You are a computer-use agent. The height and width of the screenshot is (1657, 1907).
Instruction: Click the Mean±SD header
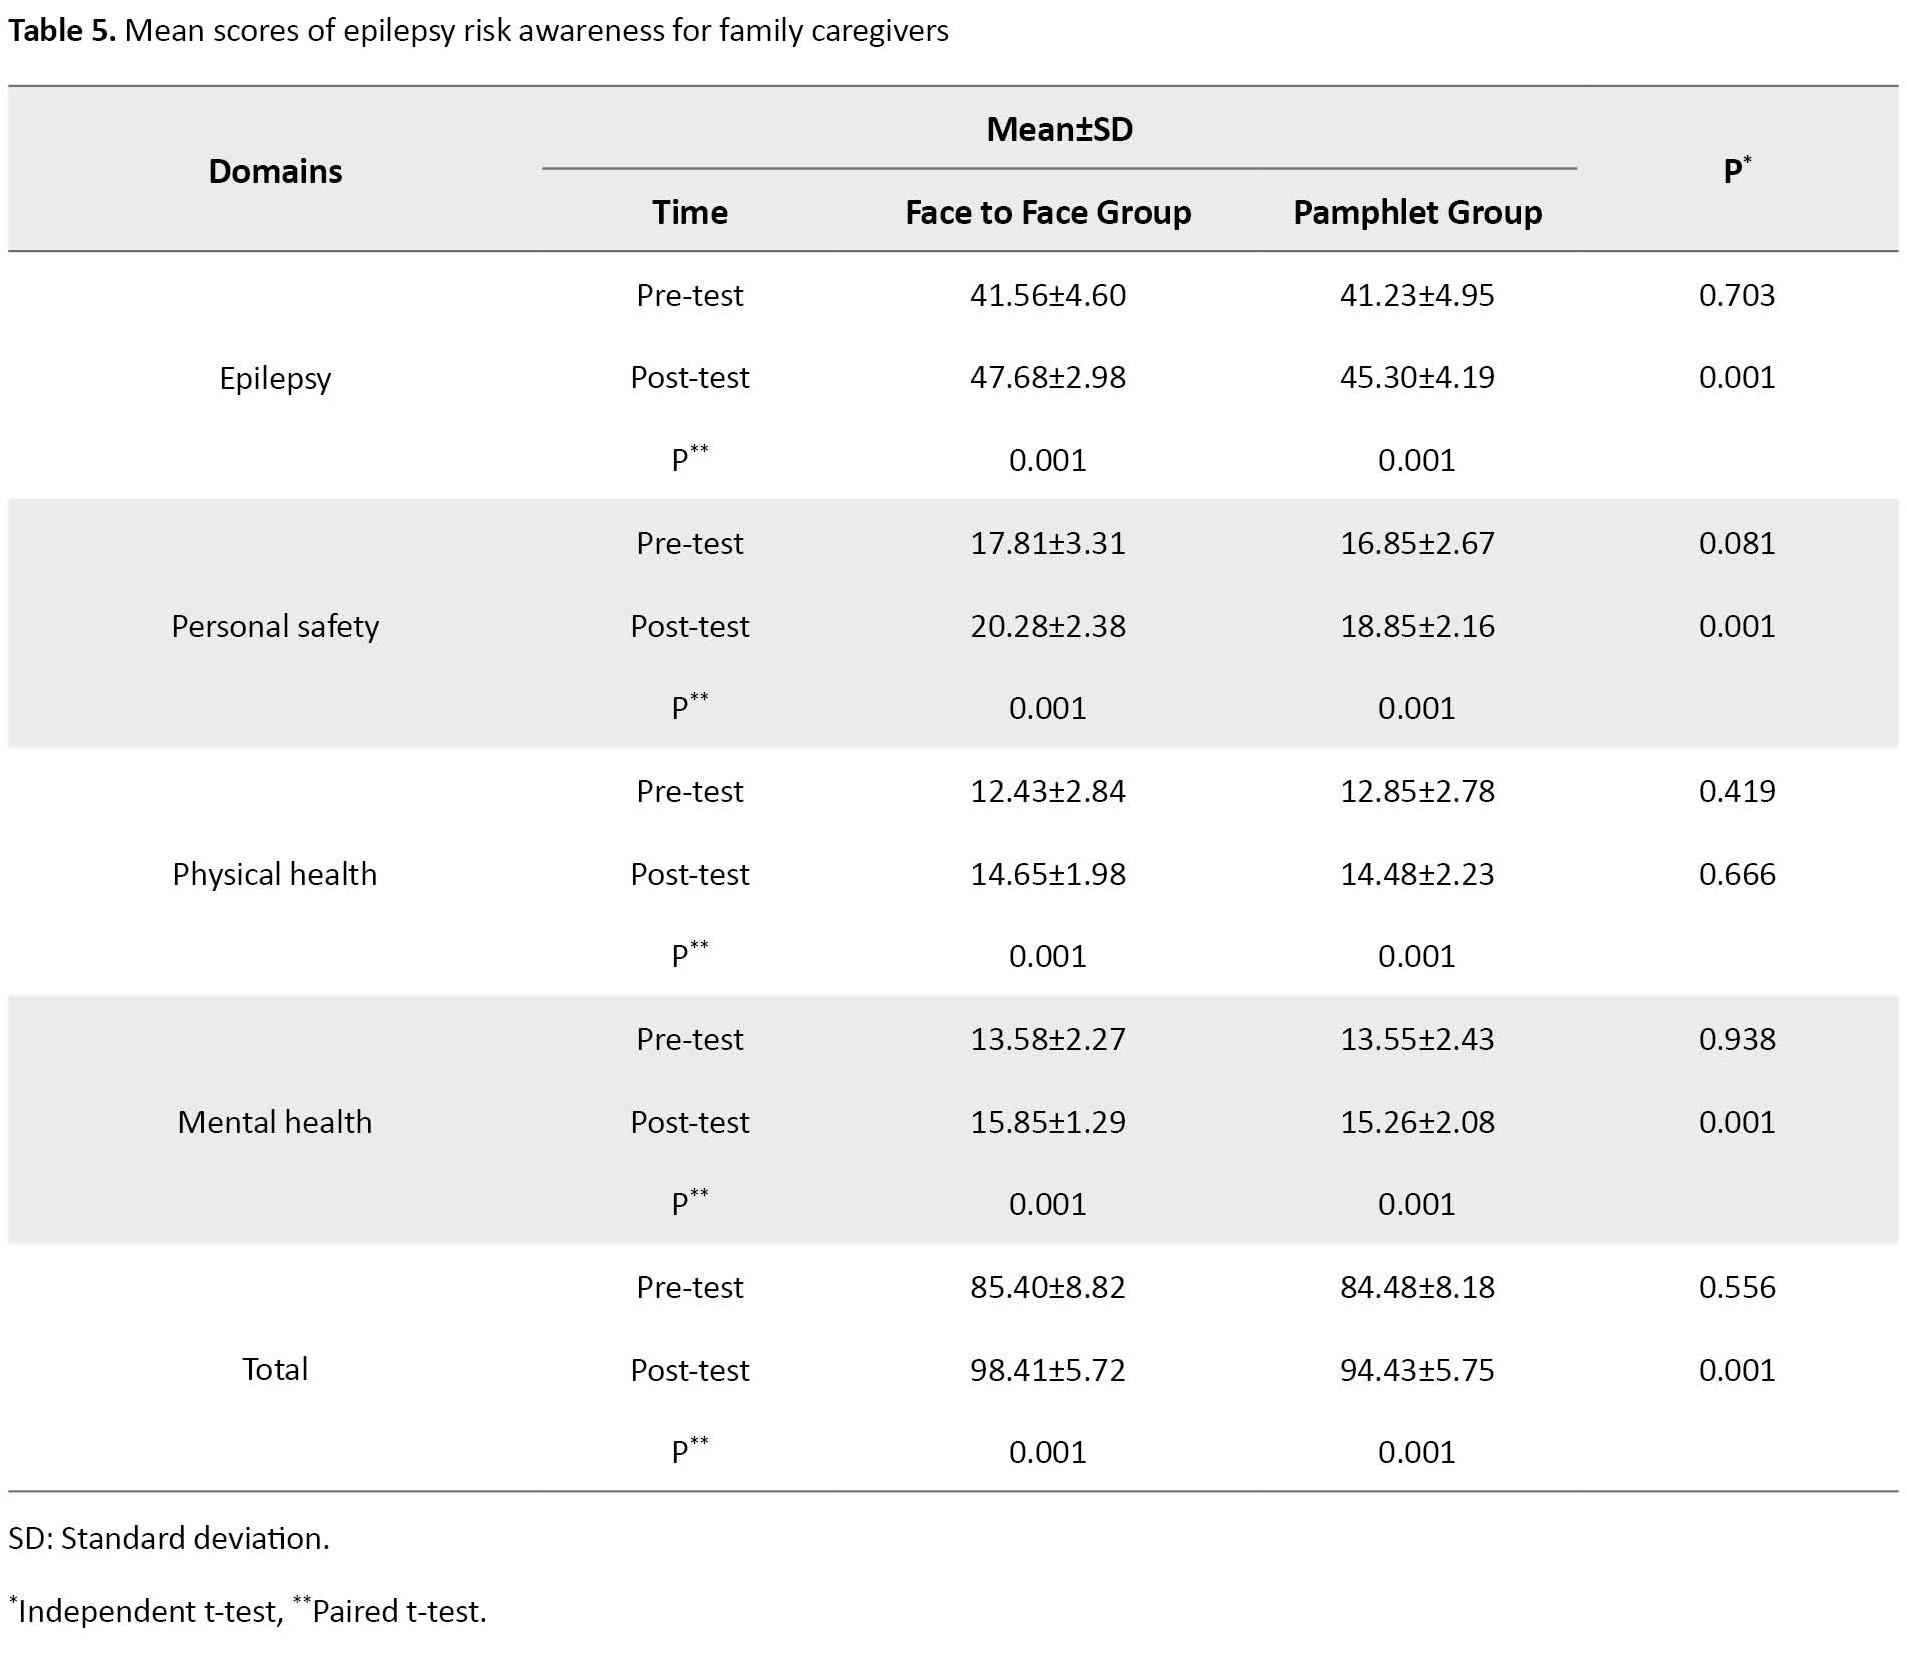click(1059, 129)
